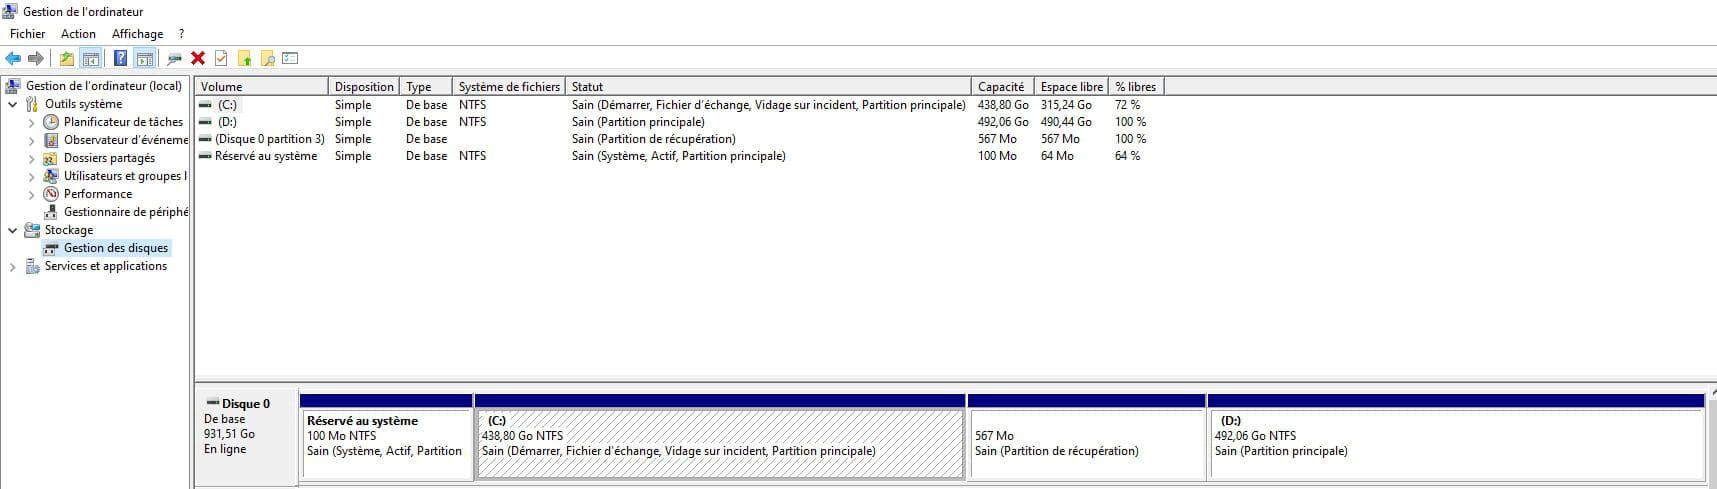Sort by the % libres column header
The image size is (1717, 489).
click(x=1137, y=87)
